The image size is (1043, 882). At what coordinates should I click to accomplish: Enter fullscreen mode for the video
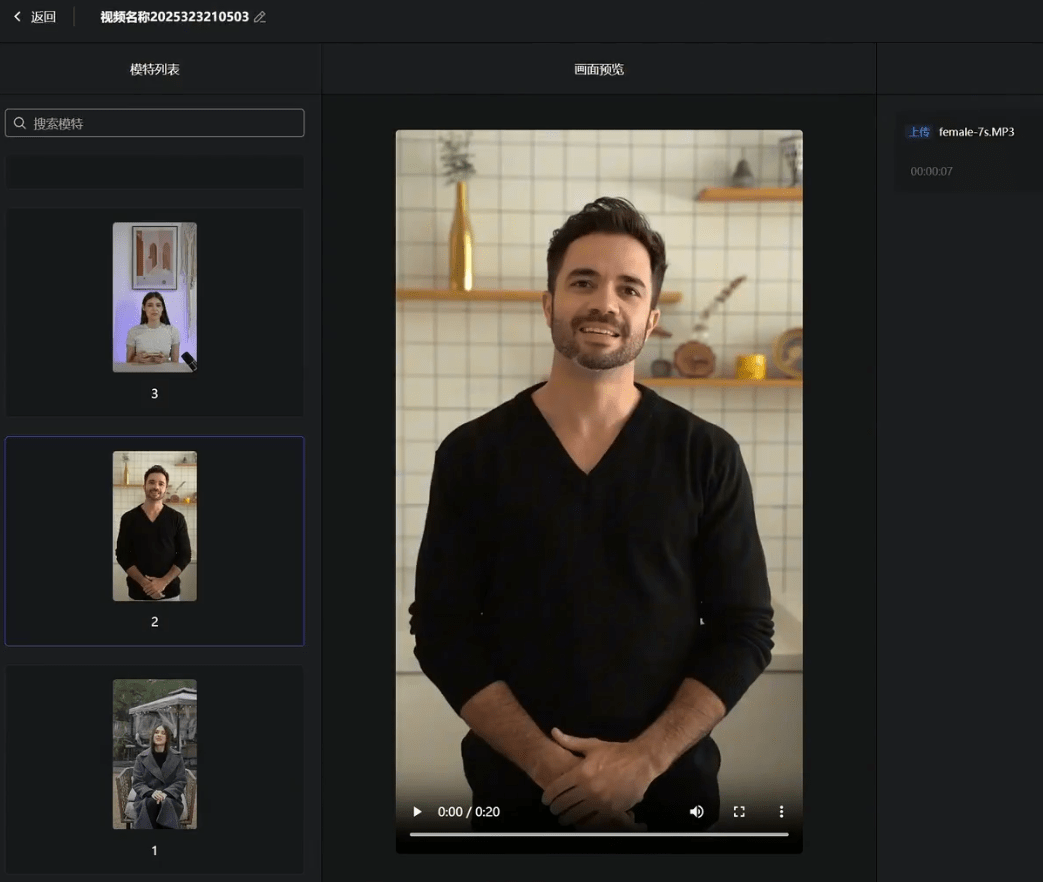739,812
